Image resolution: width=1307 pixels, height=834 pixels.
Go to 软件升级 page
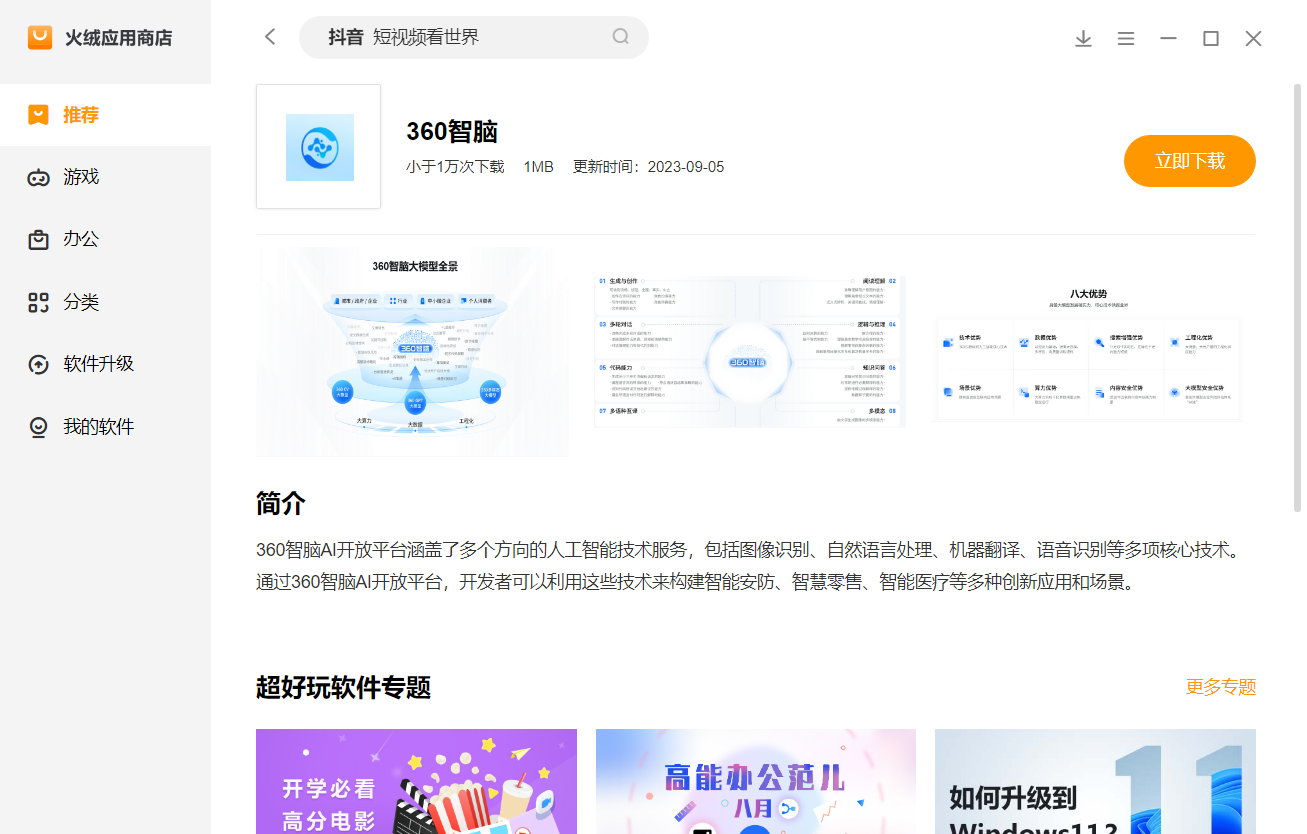tap(105, 365)
